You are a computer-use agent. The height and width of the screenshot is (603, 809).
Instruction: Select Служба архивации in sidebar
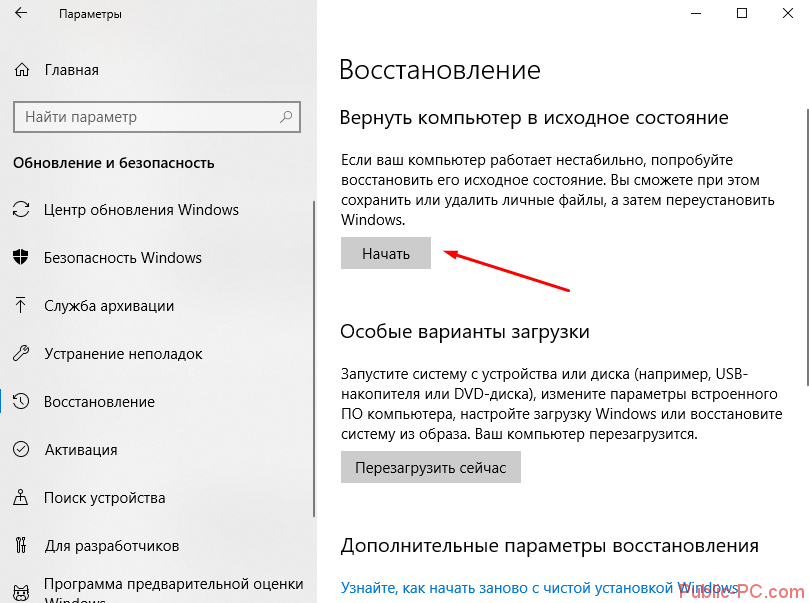[x=109, y=306]
